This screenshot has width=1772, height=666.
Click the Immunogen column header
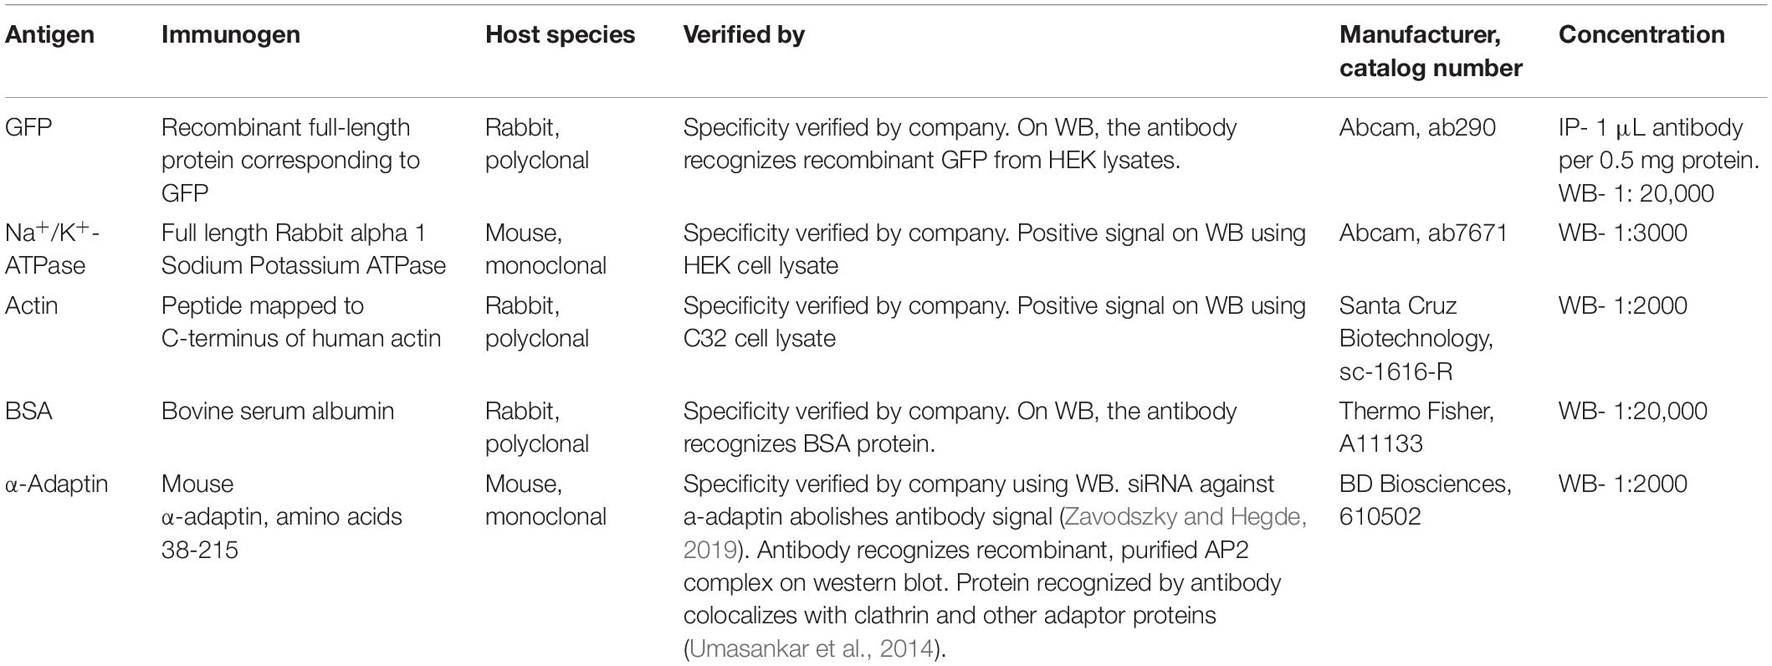[x=231, y=35]
